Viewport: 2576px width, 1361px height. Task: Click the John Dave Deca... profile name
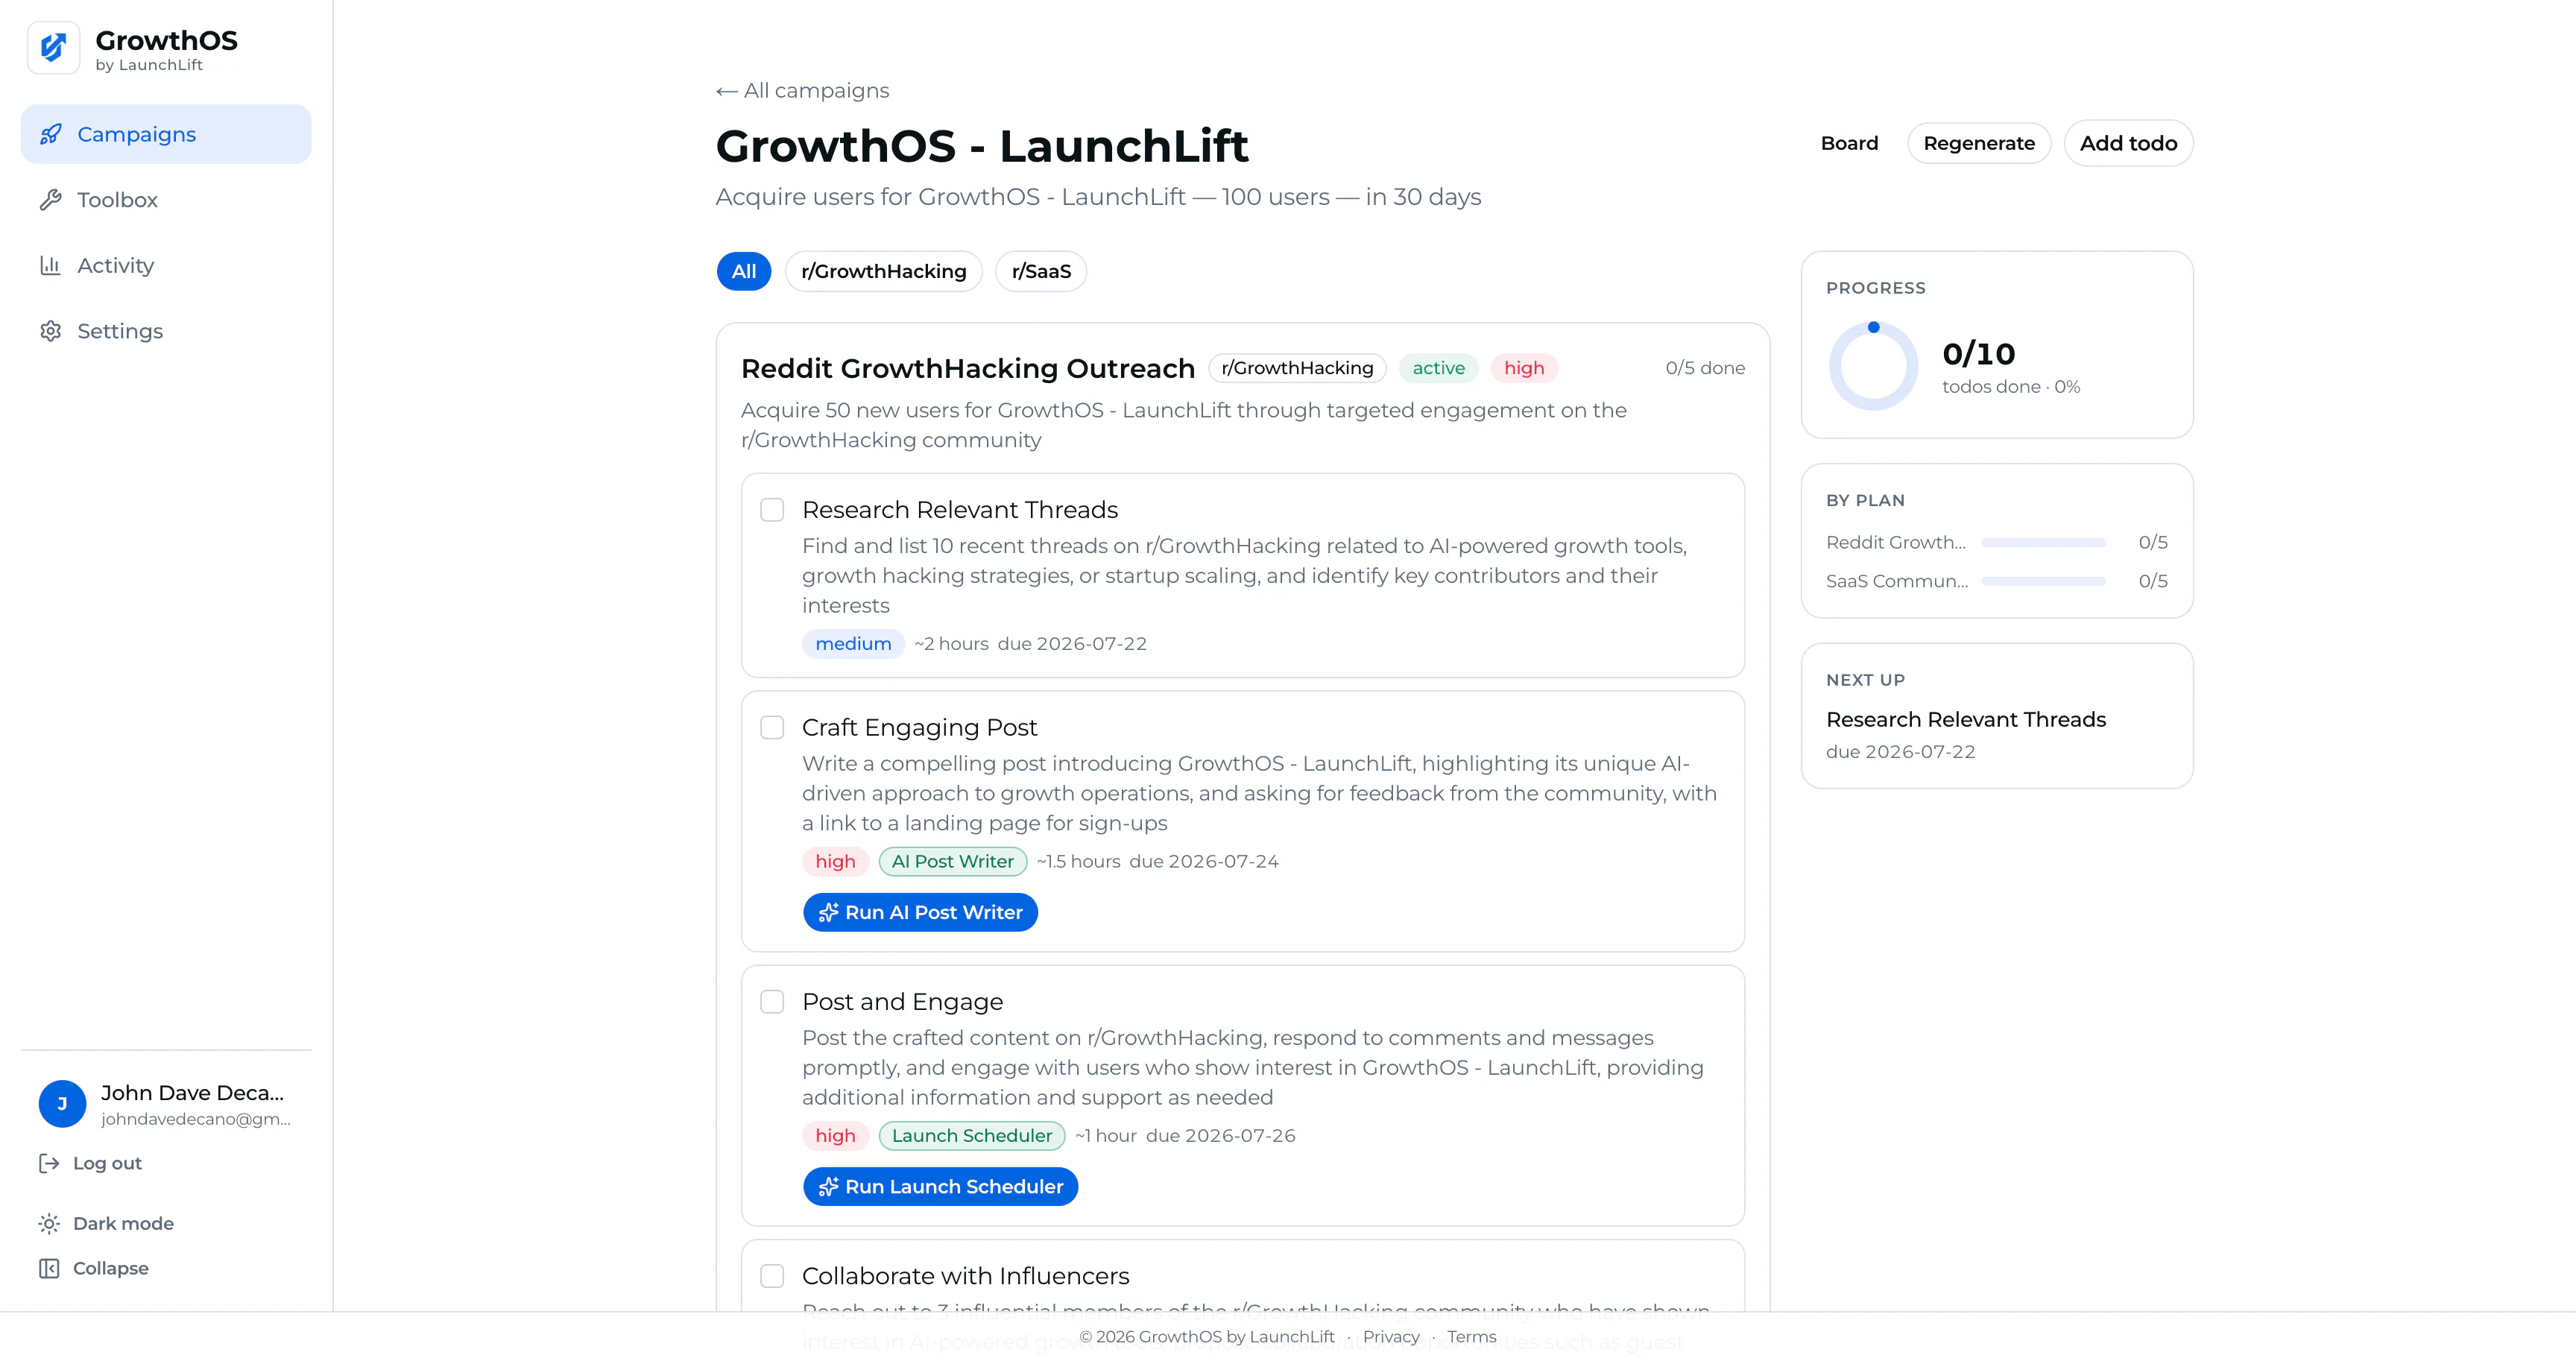192,1093
